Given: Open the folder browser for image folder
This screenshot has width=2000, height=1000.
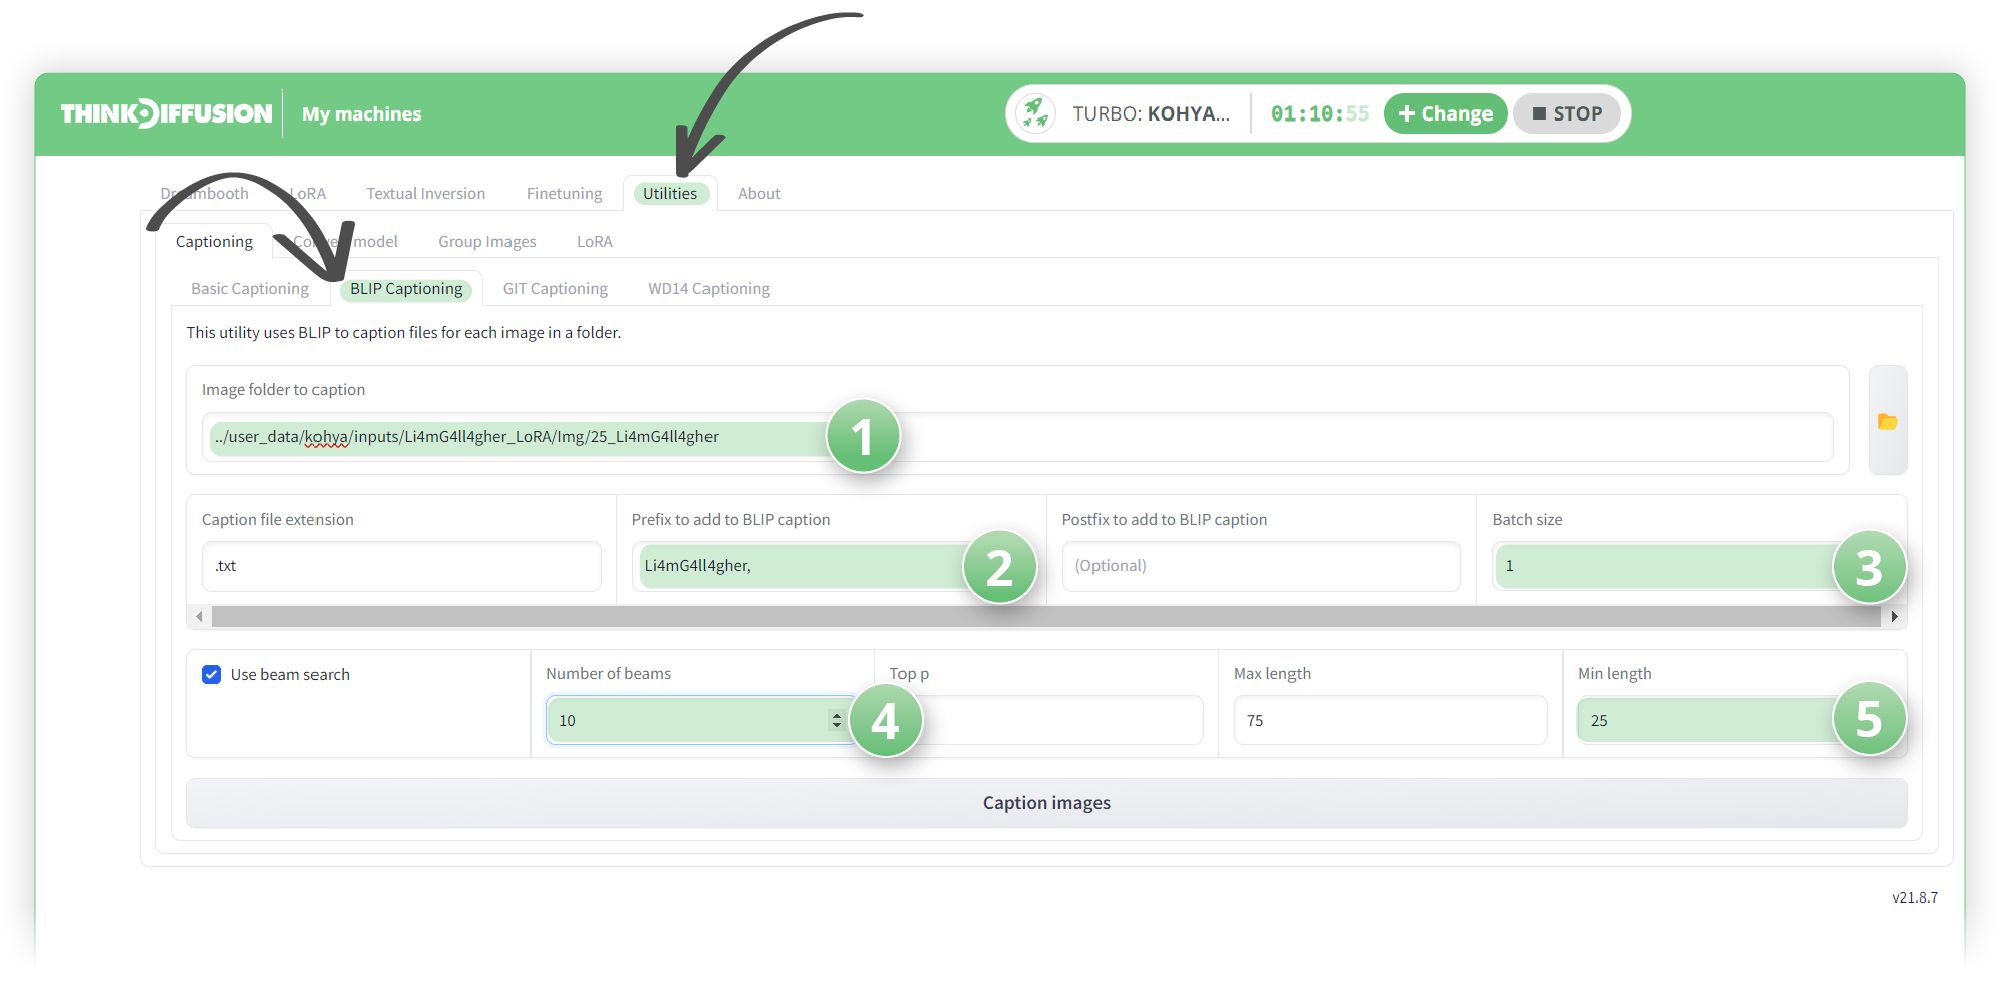Looking at the screenshot, I should point(1888,421).
